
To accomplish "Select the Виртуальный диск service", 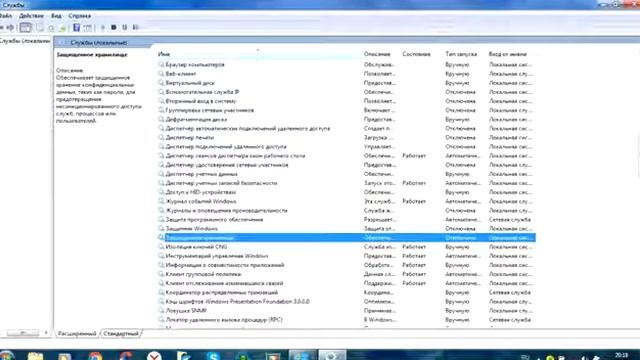I will click(346, 83).
